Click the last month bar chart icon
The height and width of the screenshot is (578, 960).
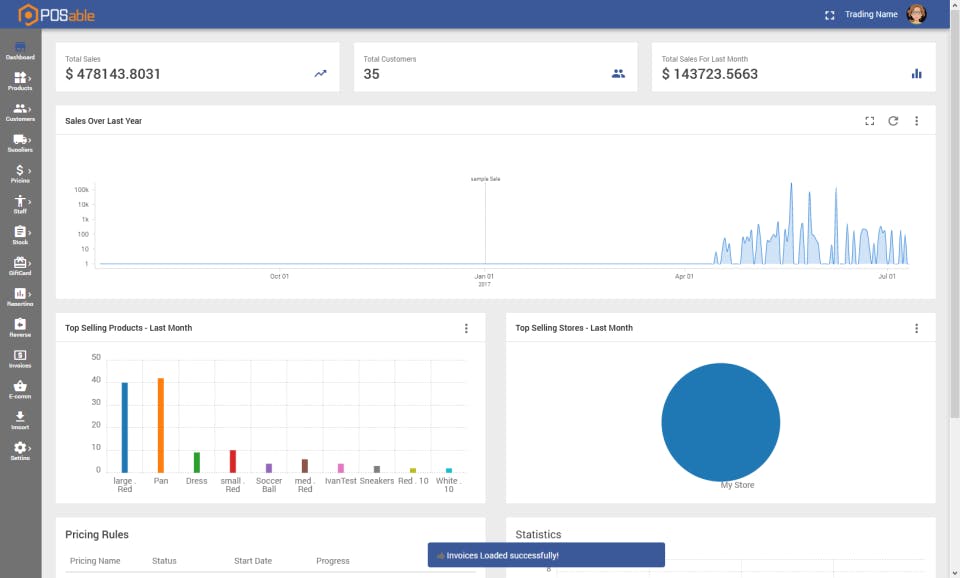917,74
